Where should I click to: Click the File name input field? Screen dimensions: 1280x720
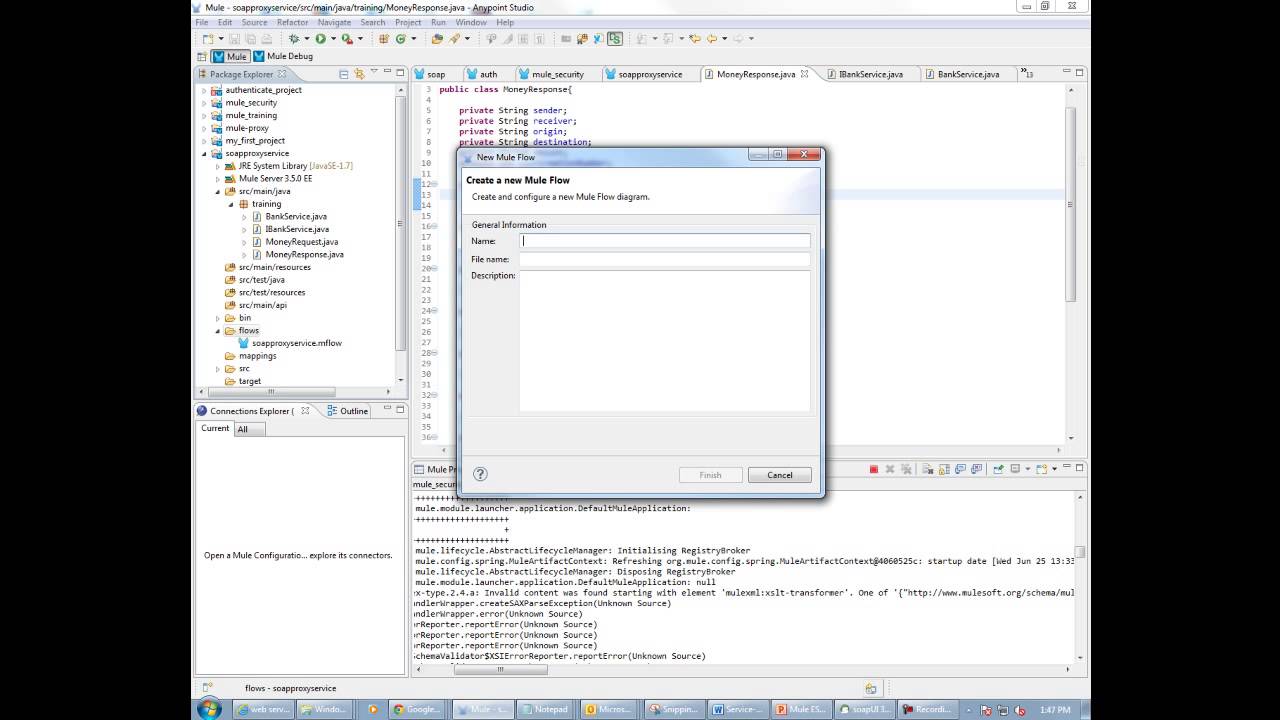[x=665, y=259]
